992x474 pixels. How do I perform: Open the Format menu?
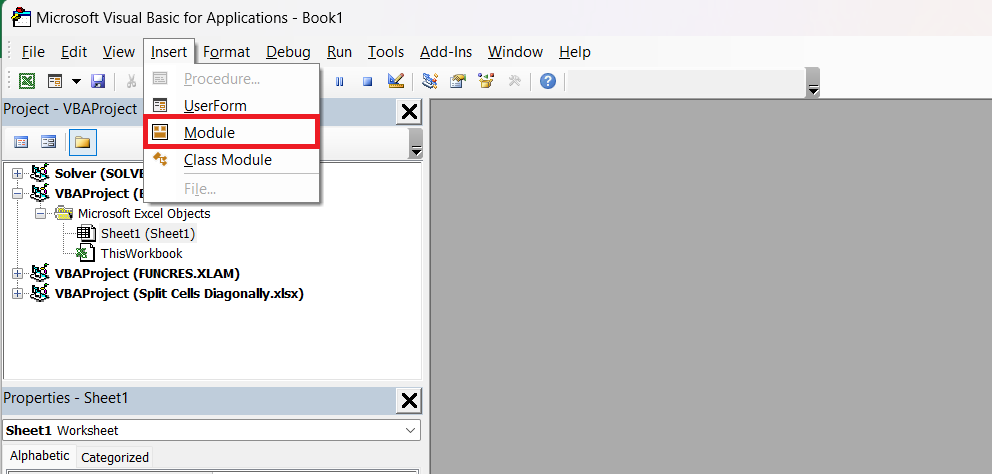(226, 52)
